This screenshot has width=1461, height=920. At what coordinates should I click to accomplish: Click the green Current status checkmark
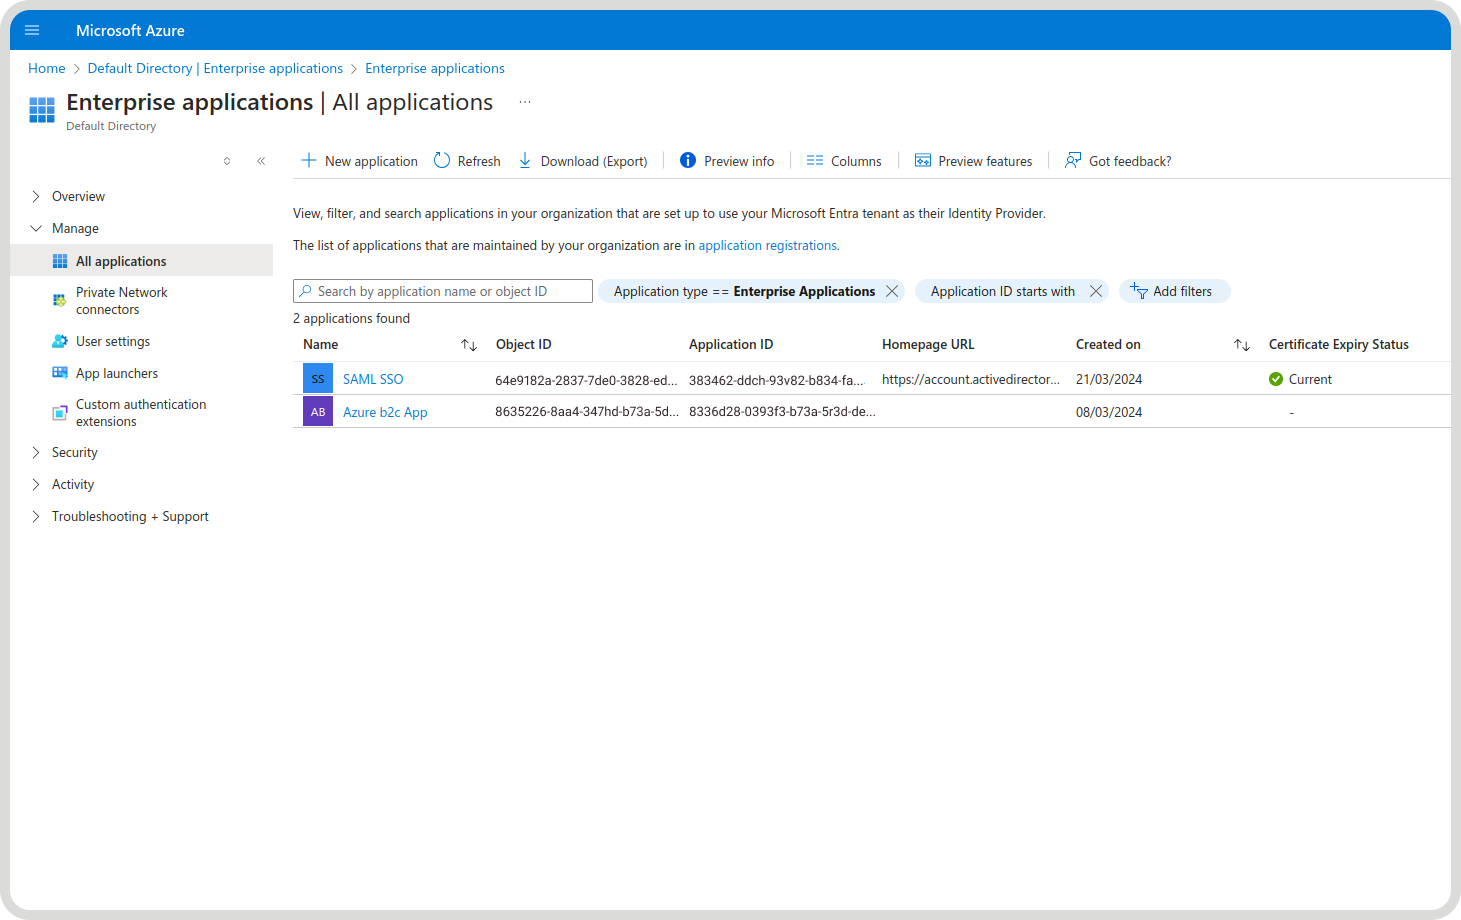(1276, 379)
